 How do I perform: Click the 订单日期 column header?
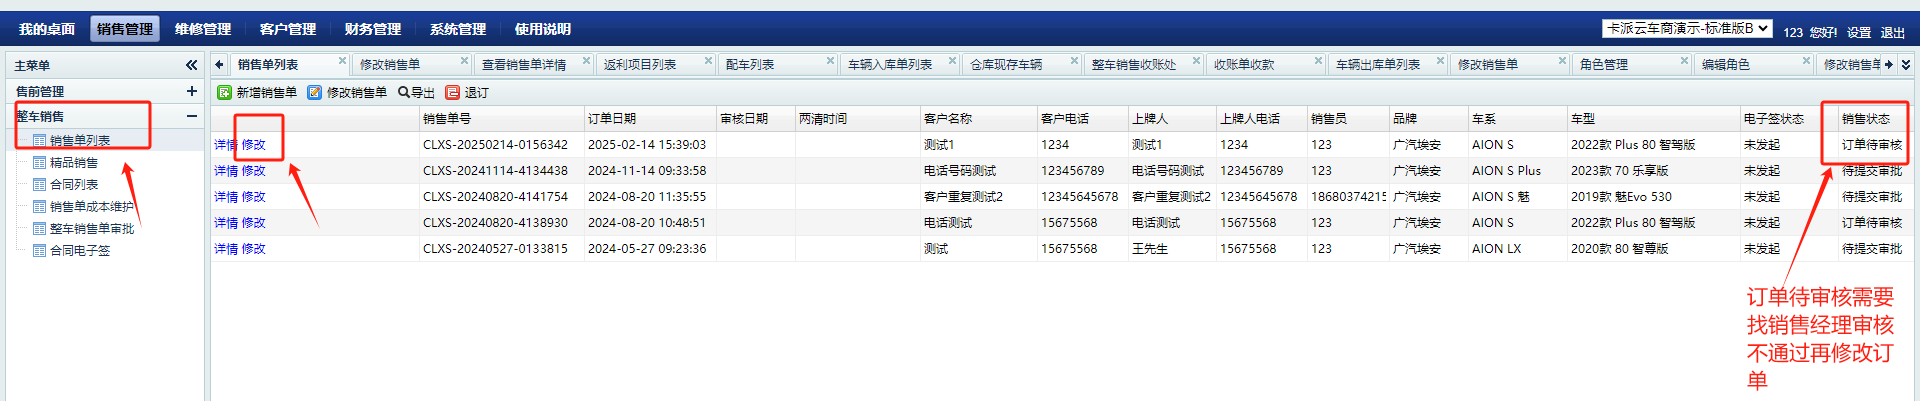tap(612, 119)
